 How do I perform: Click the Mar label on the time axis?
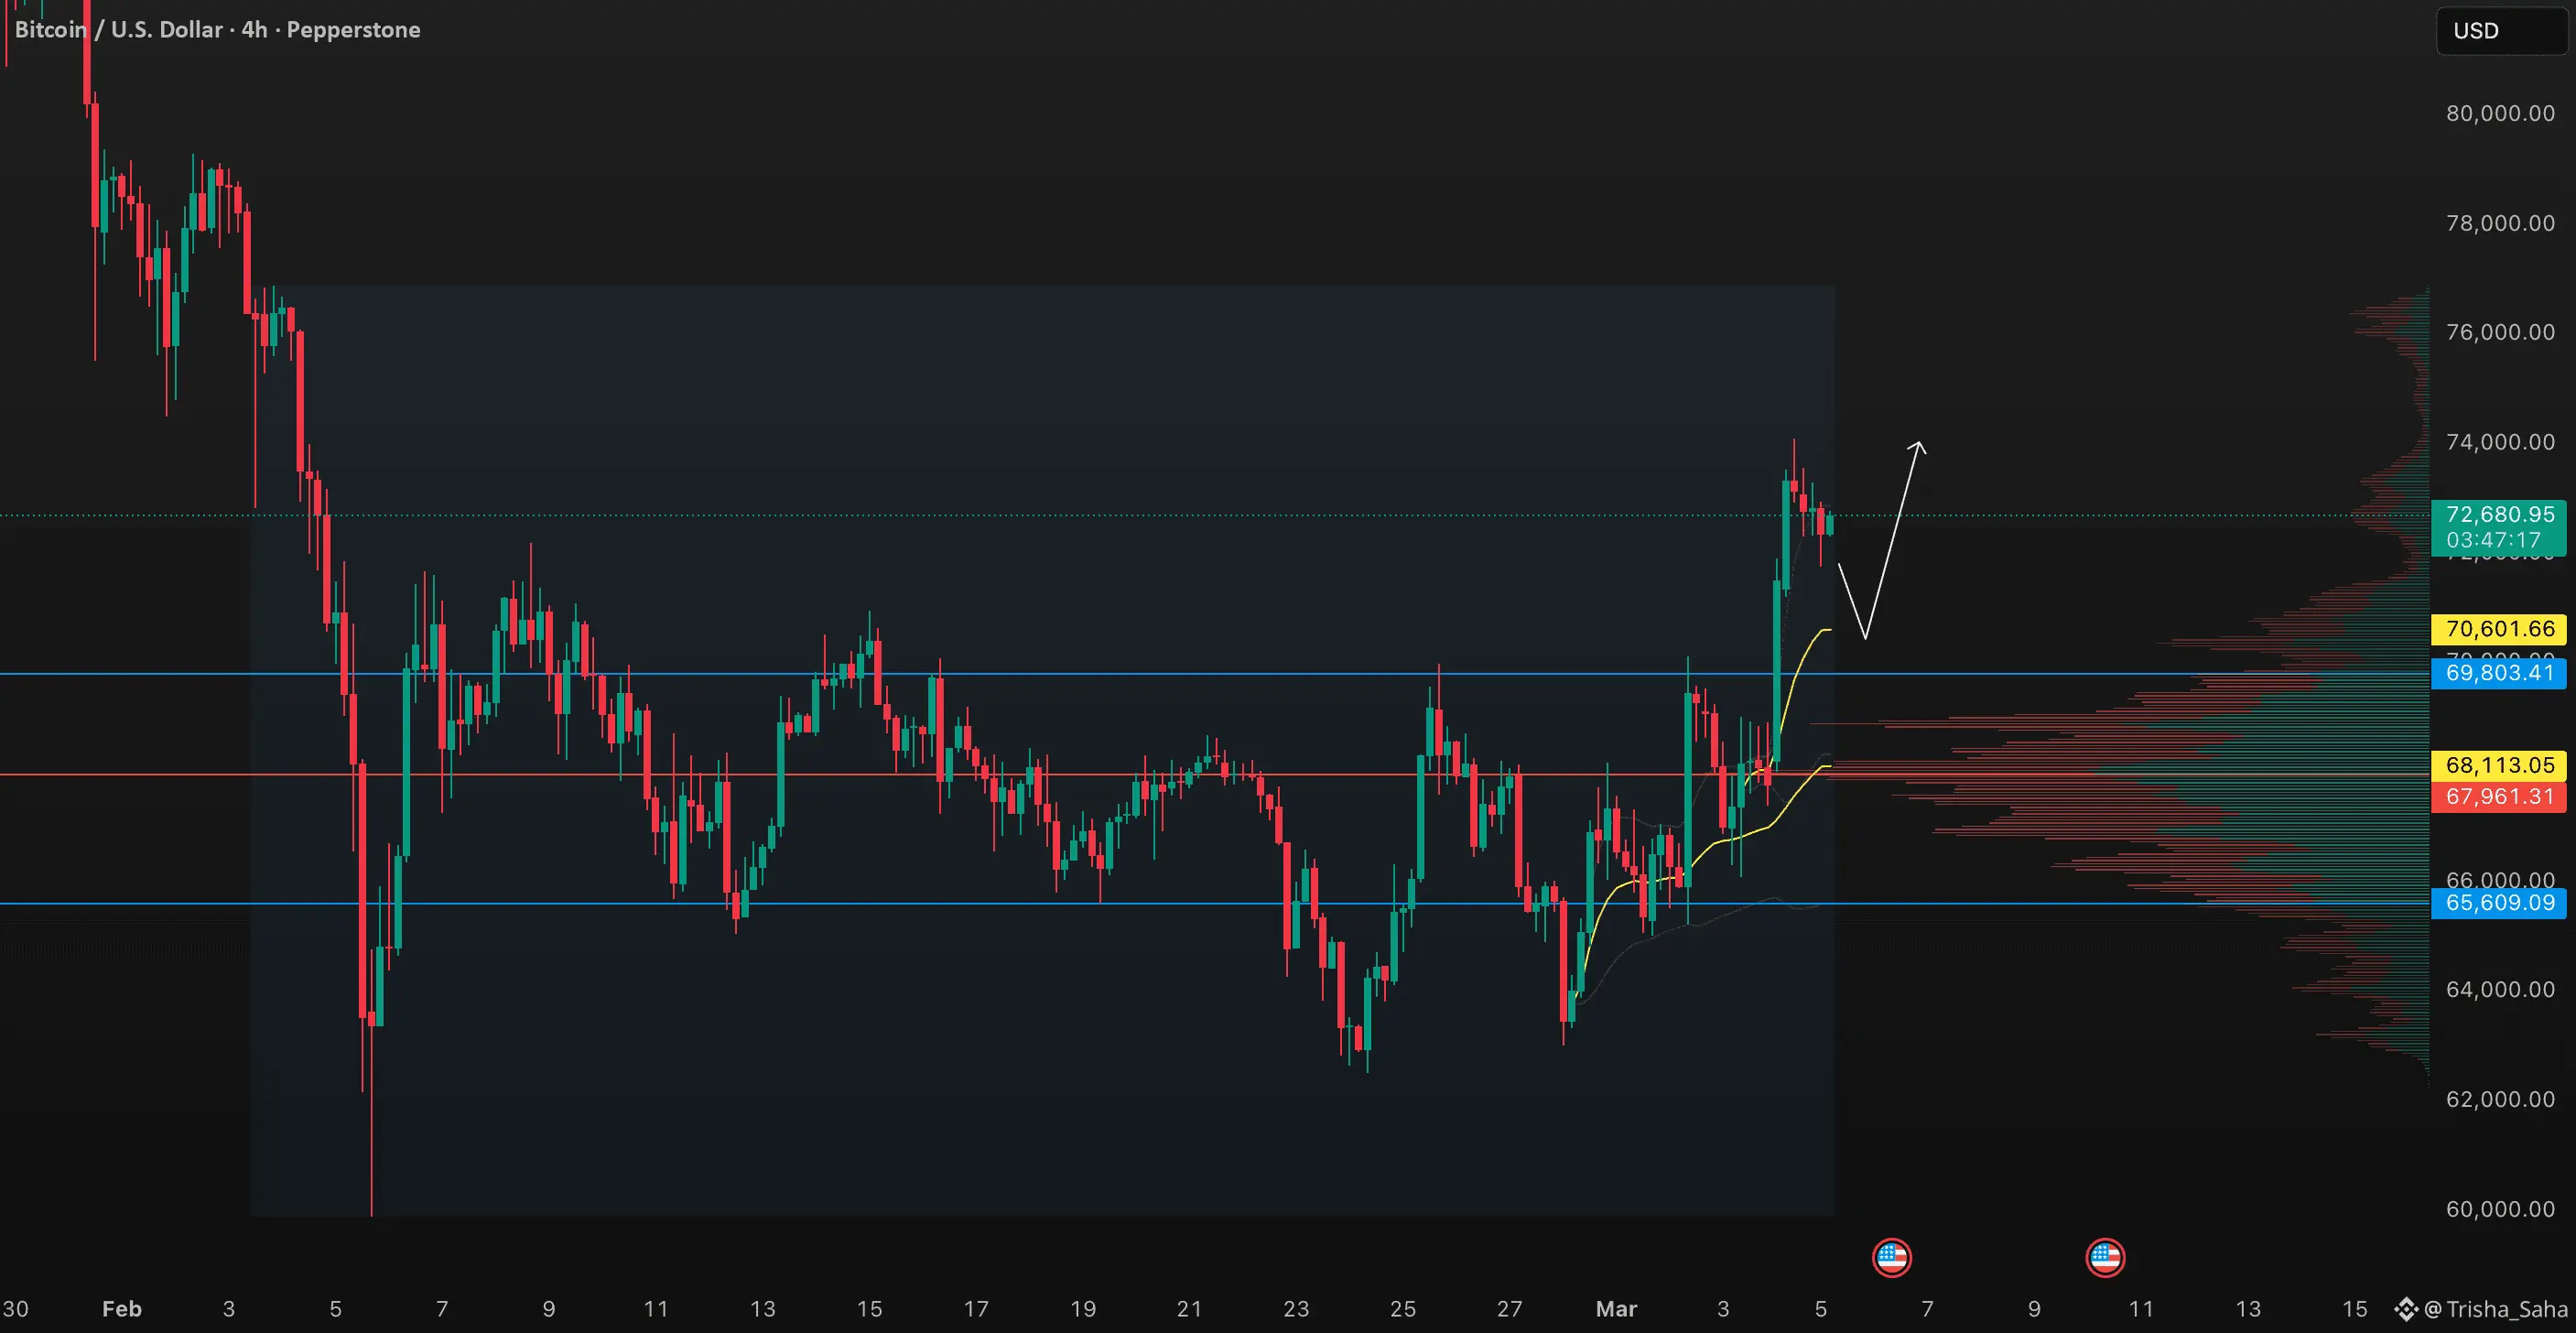1616,1309
